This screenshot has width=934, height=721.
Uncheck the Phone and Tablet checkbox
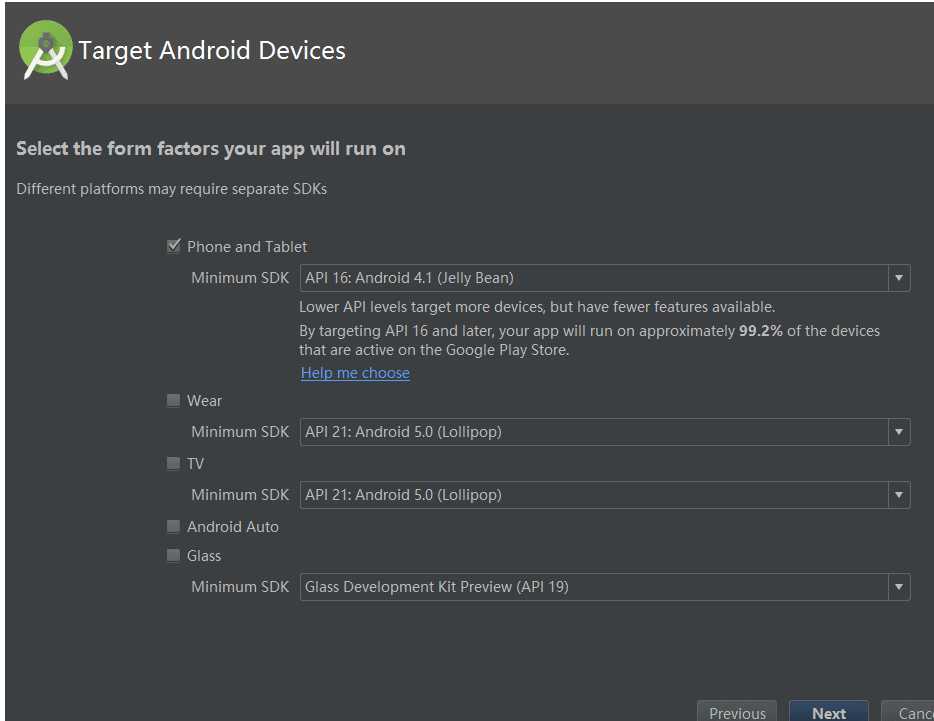pyautogui.click(x=173, y=246)
